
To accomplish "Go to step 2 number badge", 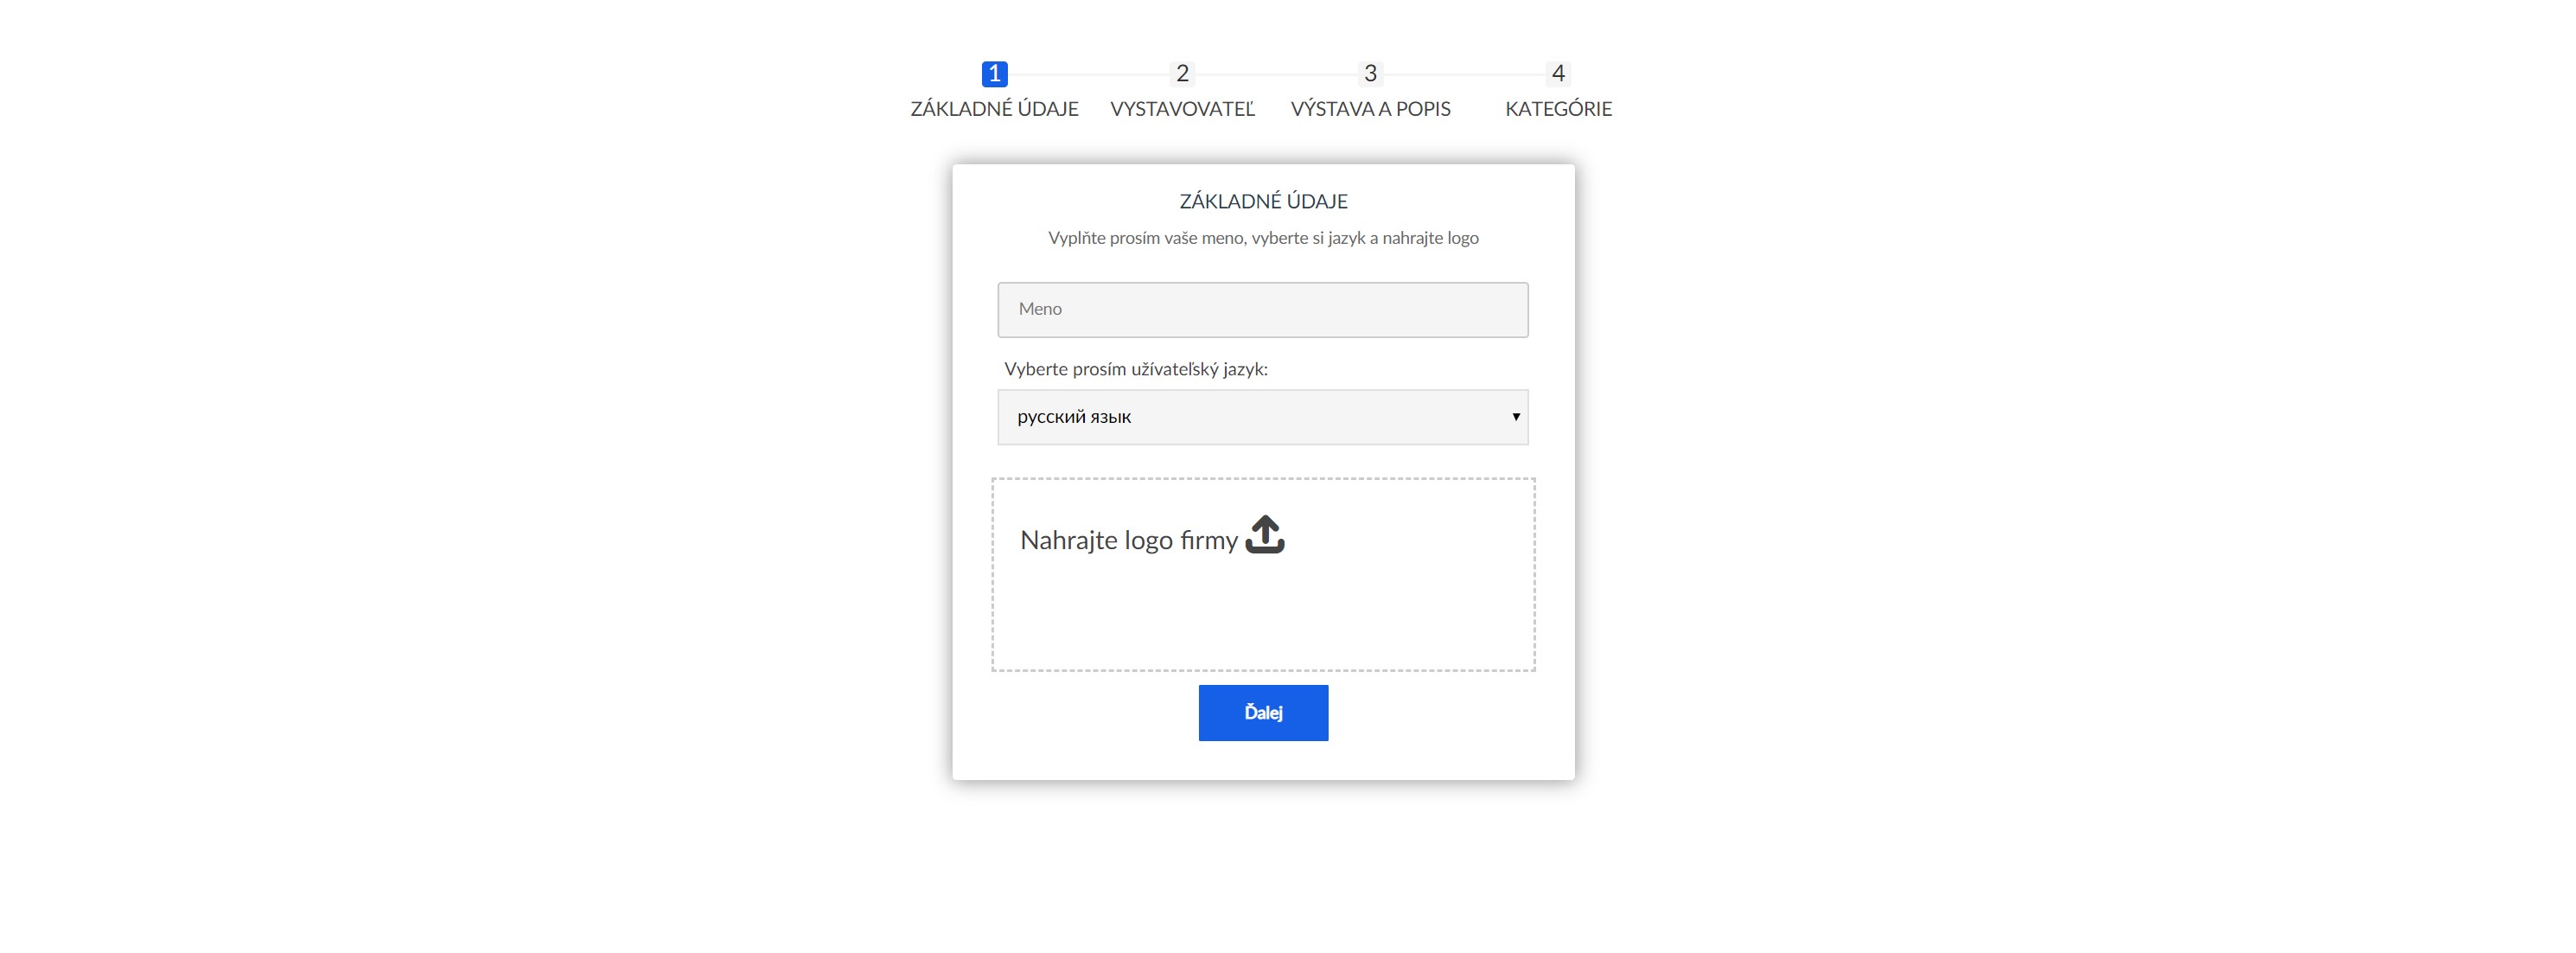I will pyautogui.click(x=1182, y=74).
